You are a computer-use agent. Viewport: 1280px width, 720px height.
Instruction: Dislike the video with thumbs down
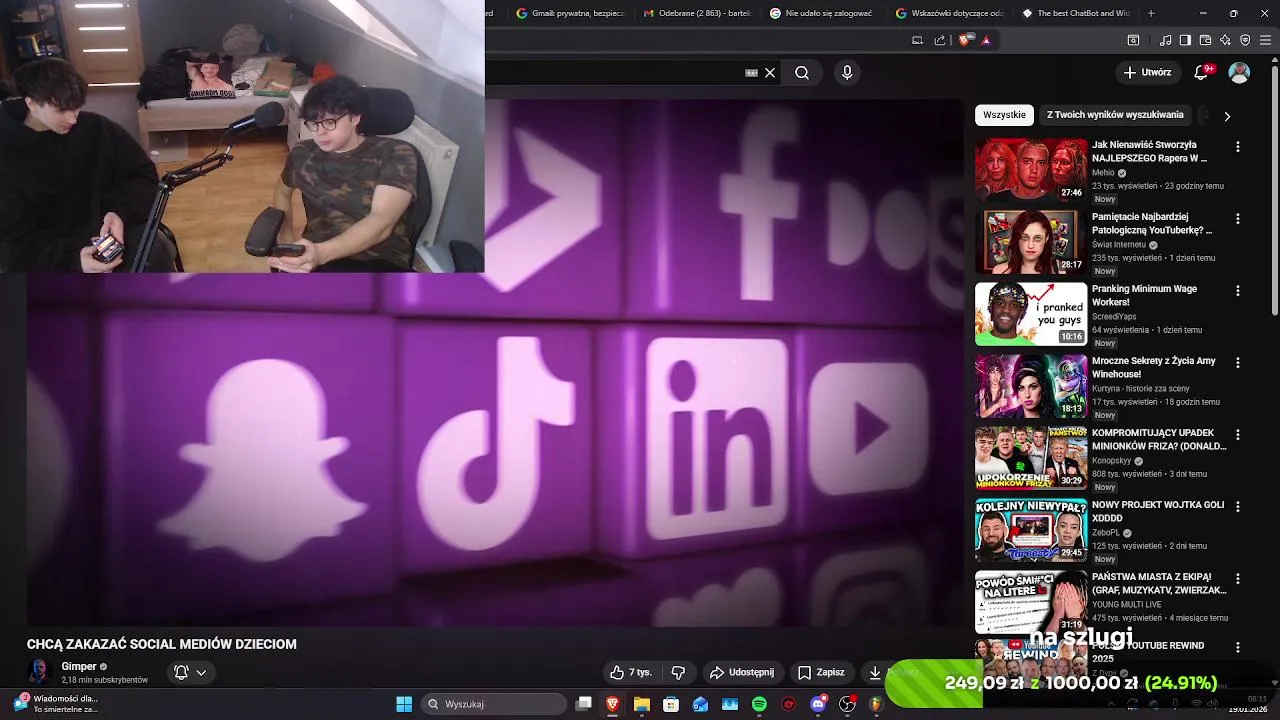tap(678, 672)
